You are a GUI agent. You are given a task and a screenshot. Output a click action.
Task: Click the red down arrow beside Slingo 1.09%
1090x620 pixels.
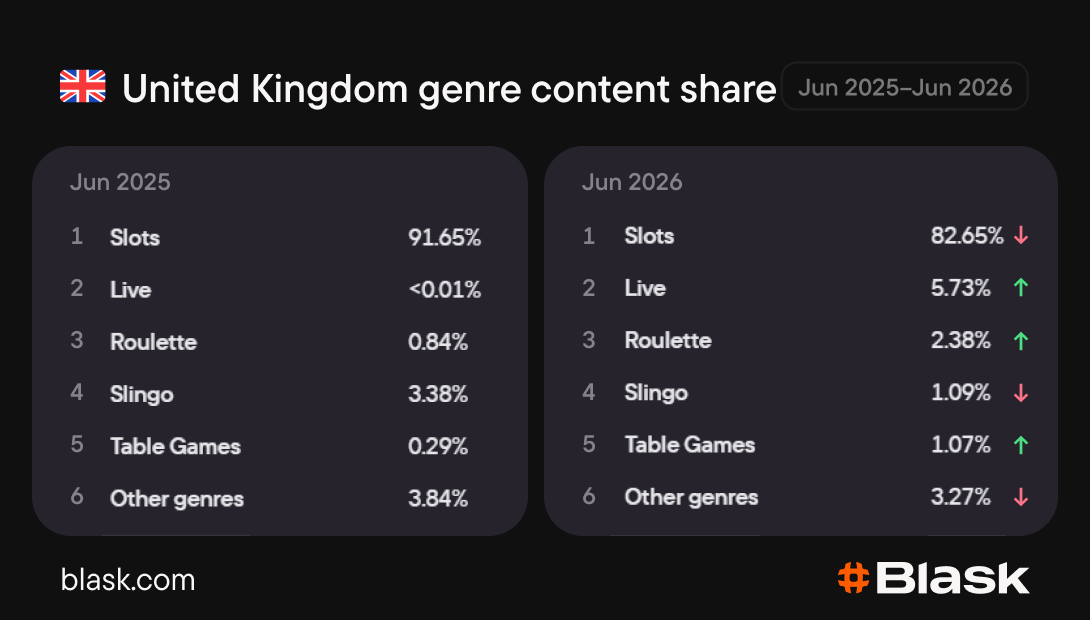[x=1020, y=393]
